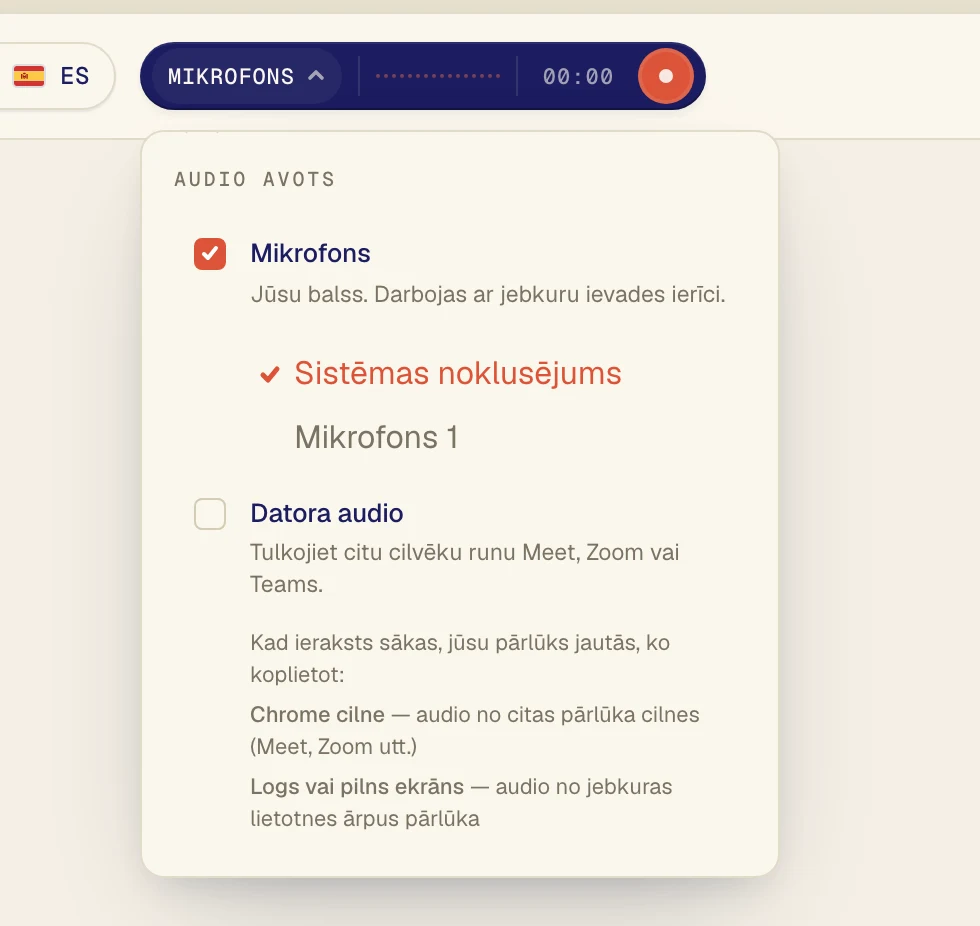Collapse the MIKROFONS audio source dropdown

pyautogui.click(x=246, y=76)
